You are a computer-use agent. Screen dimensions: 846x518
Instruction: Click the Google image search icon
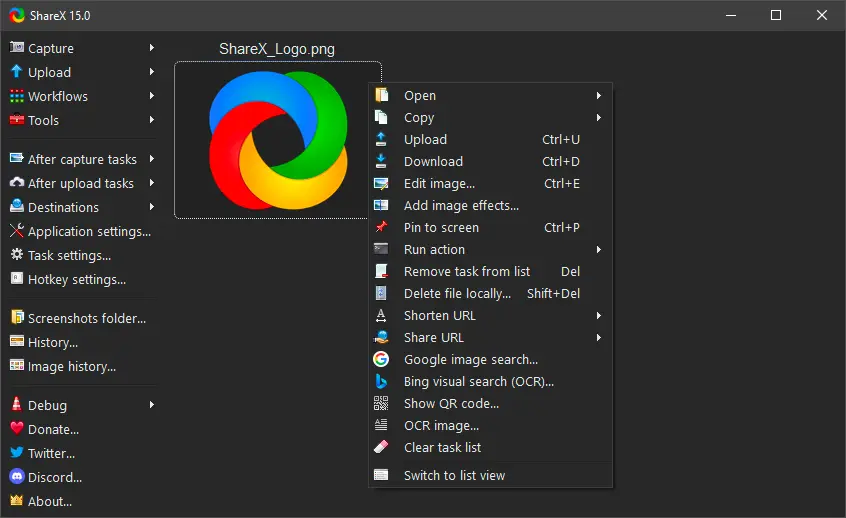point(381,359)
